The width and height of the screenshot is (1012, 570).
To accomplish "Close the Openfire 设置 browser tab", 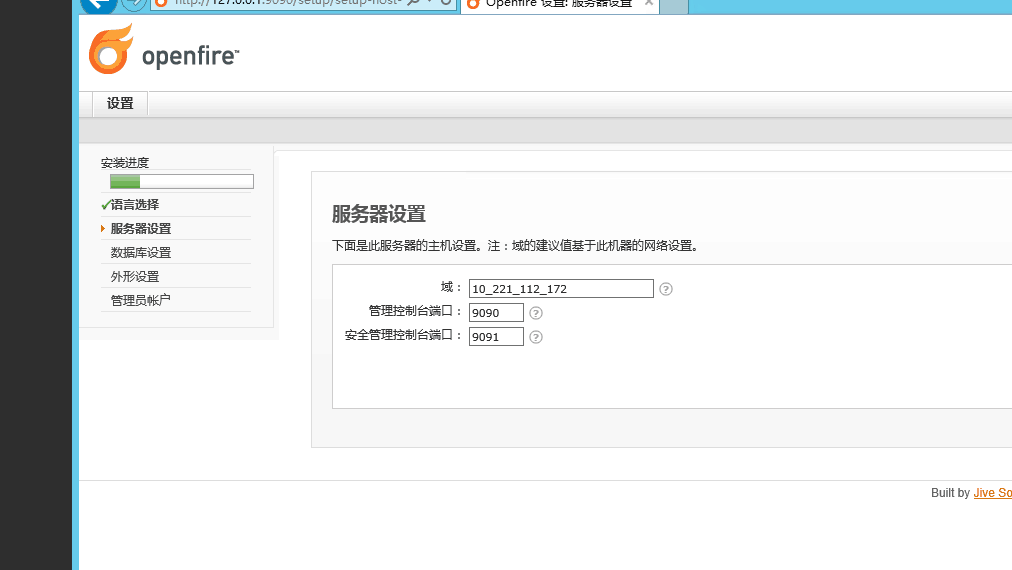I will [648, 5].
